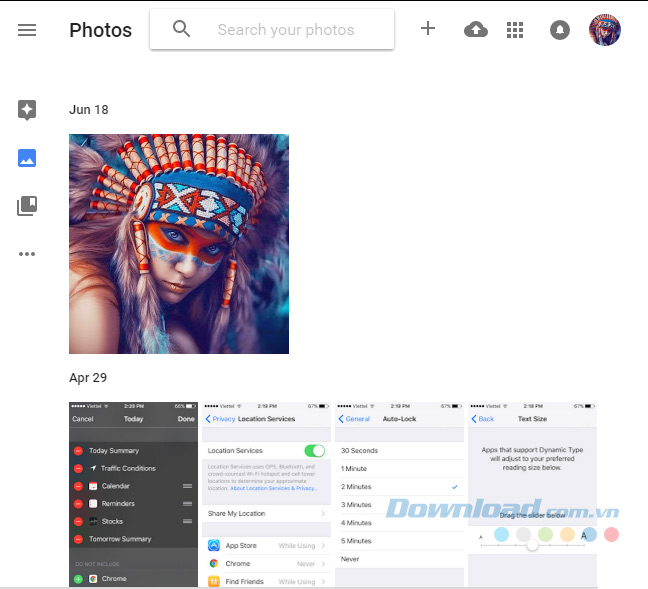Open the notifications bell
This screenshot has width=648, height=589.
[560, 30]
